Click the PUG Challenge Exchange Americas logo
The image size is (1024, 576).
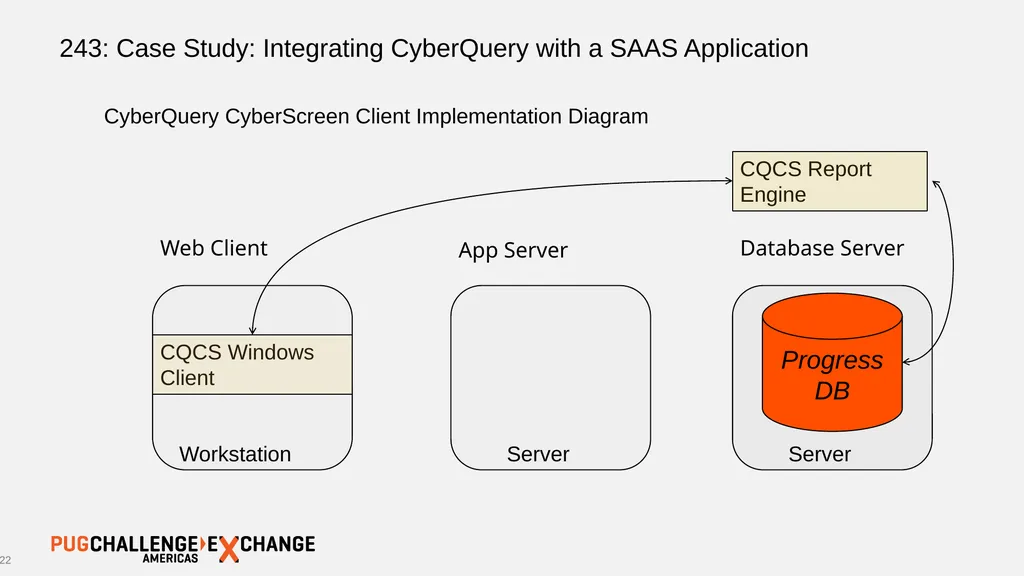point(183,549)
